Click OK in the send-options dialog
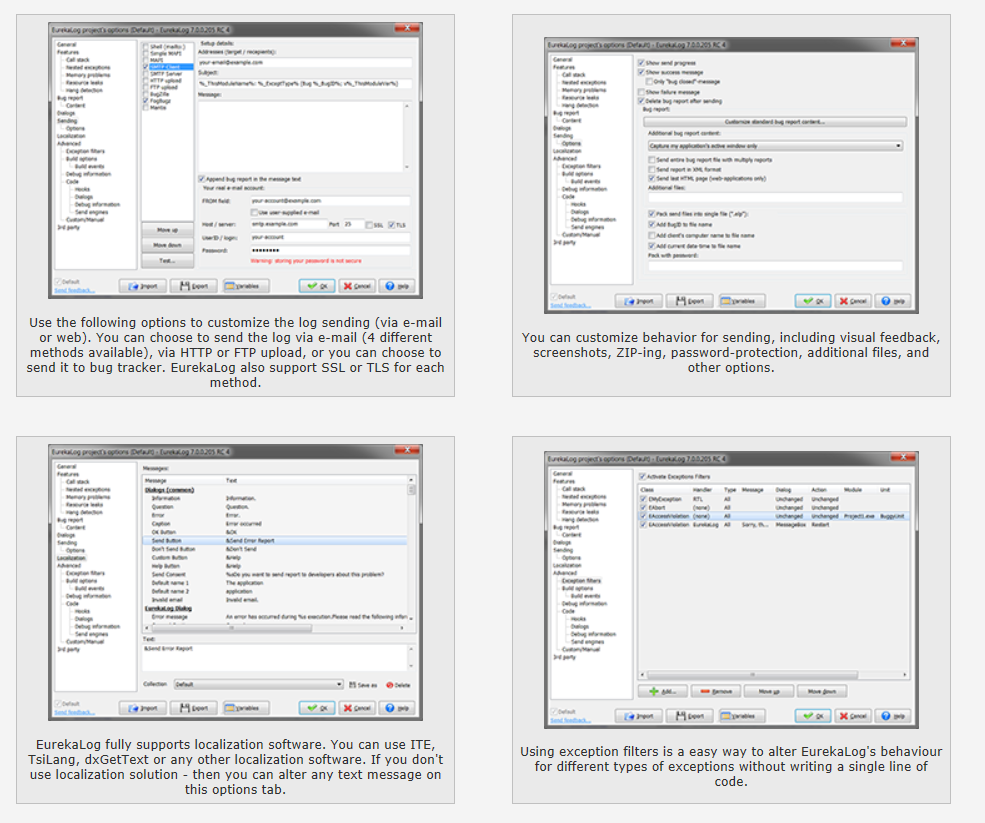The image size is (985, 823). point(814,301)
